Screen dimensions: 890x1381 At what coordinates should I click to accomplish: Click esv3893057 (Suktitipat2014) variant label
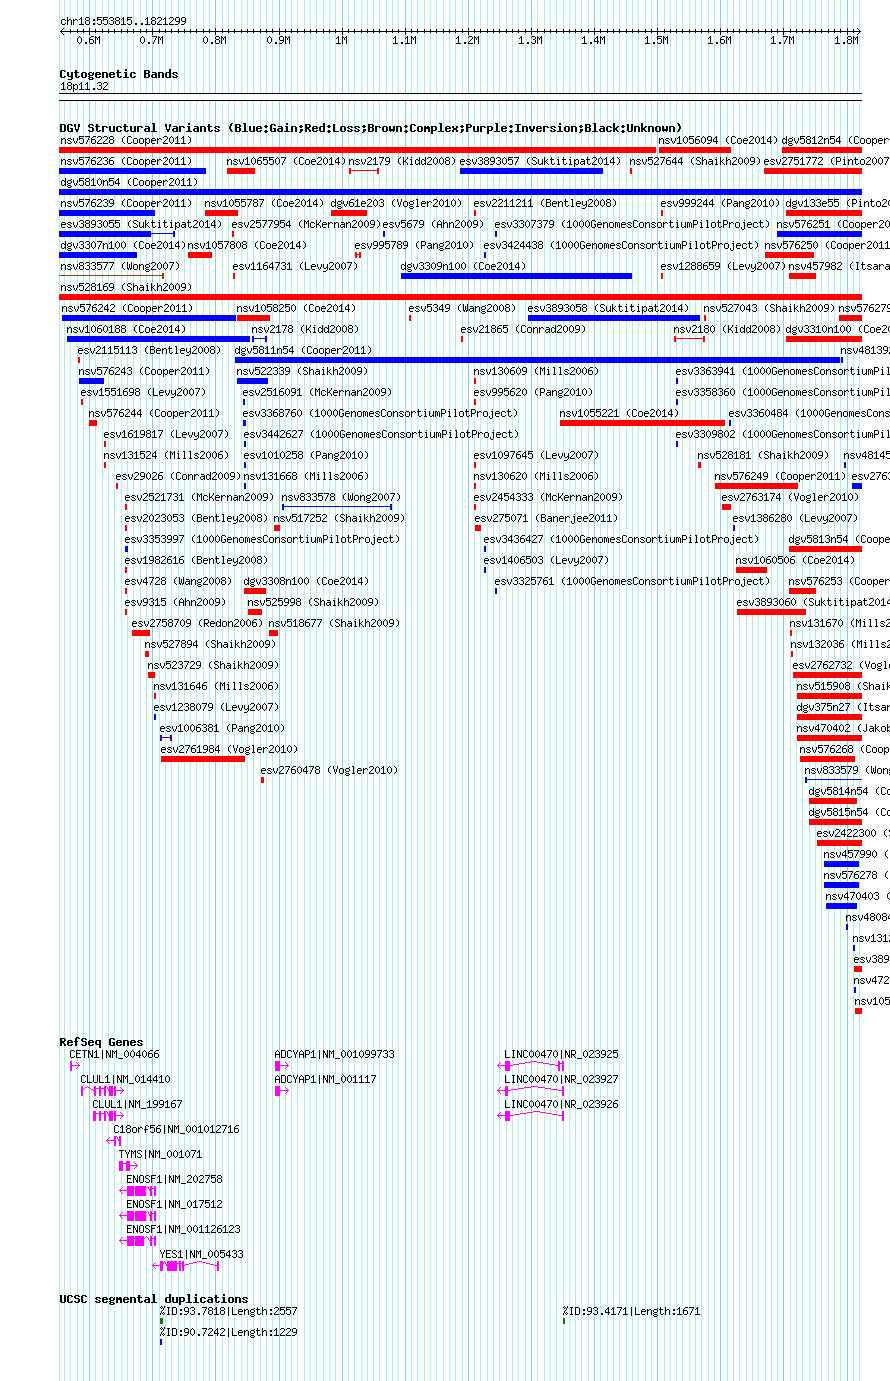click(540, 161)
